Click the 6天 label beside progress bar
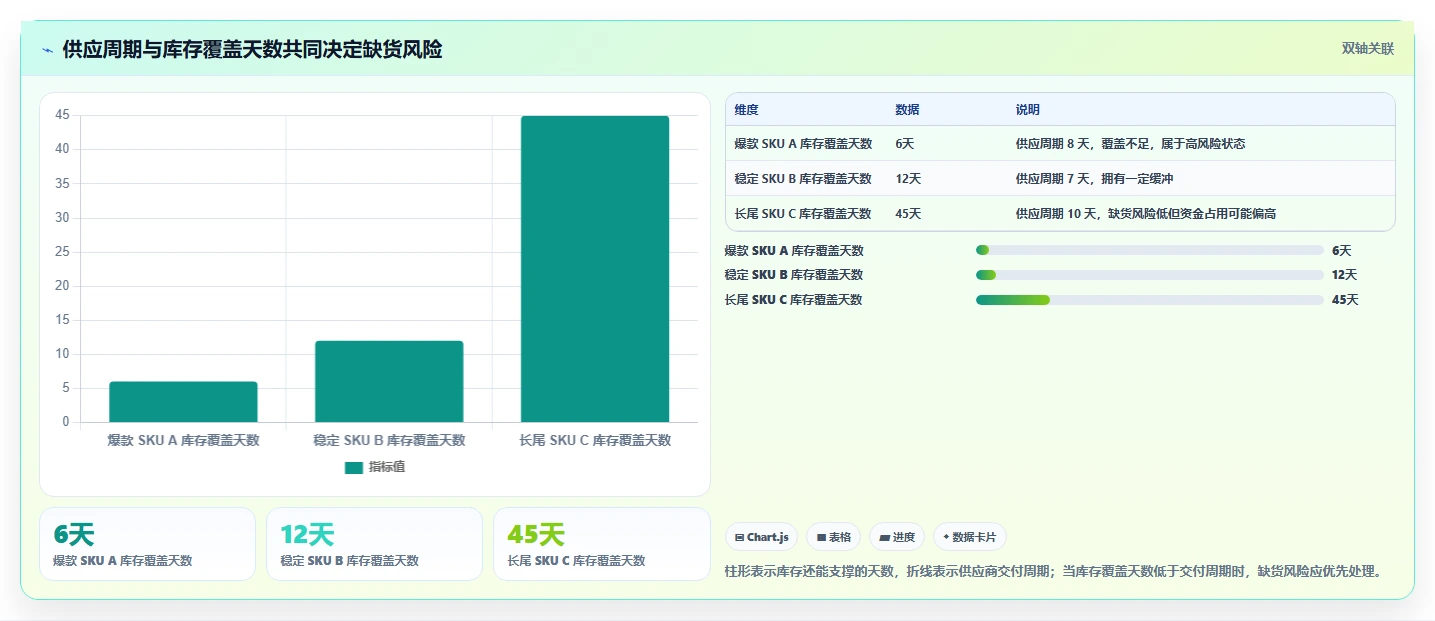The height and width of the screenshot is (621, 1435). [1341, 251]
